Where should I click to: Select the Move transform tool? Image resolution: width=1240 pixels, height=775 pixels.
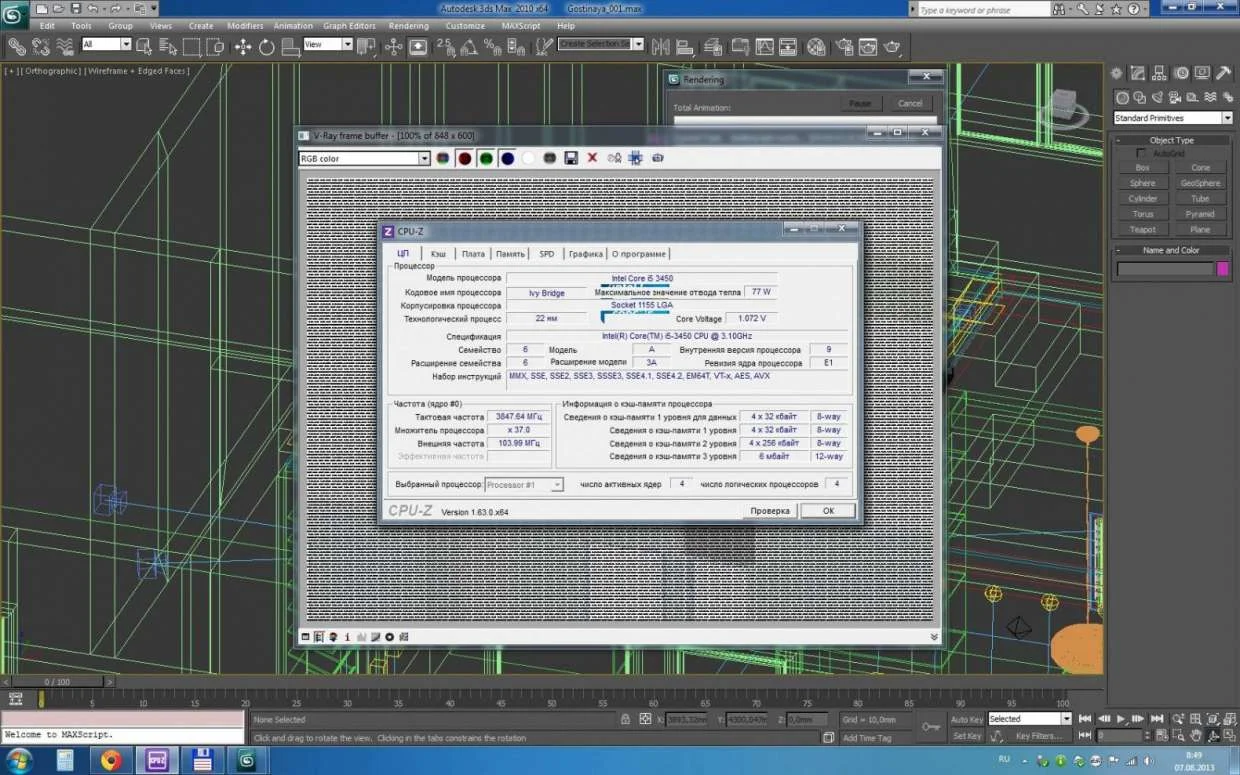(243, 46)
